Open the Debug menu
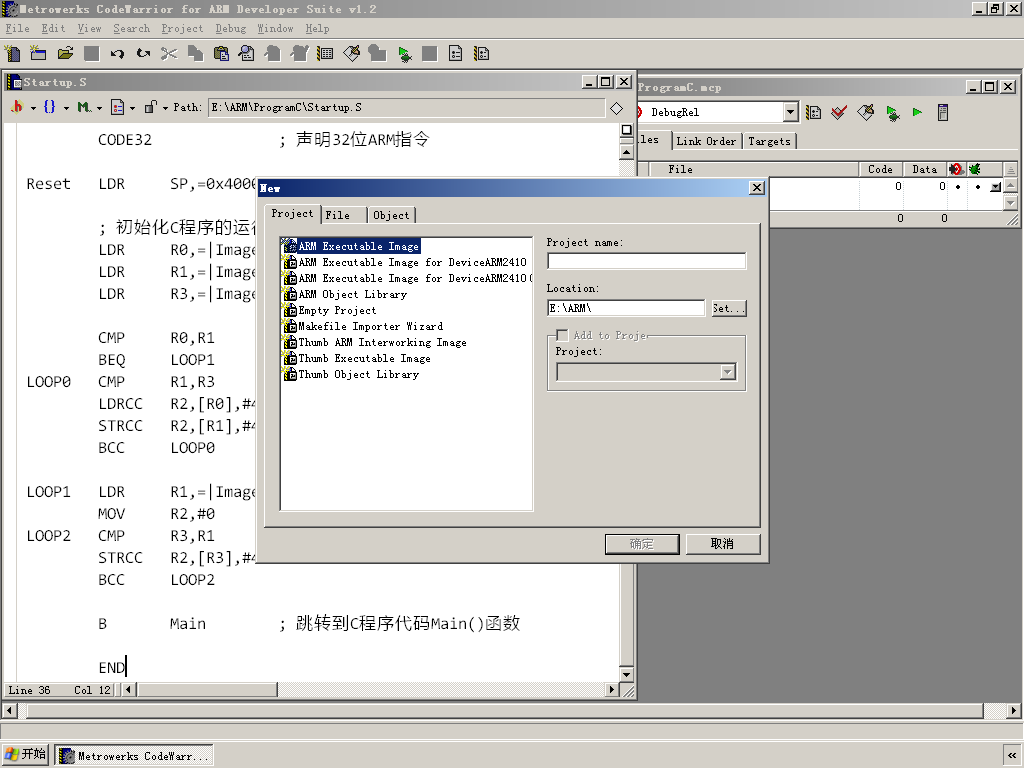 coord(231,29)
